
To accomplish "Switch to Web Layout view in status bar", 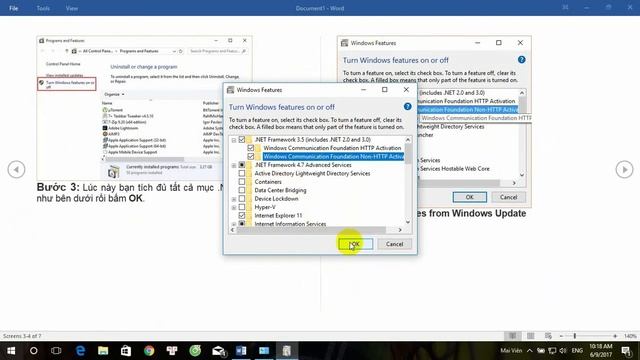I will pos(548,336).
